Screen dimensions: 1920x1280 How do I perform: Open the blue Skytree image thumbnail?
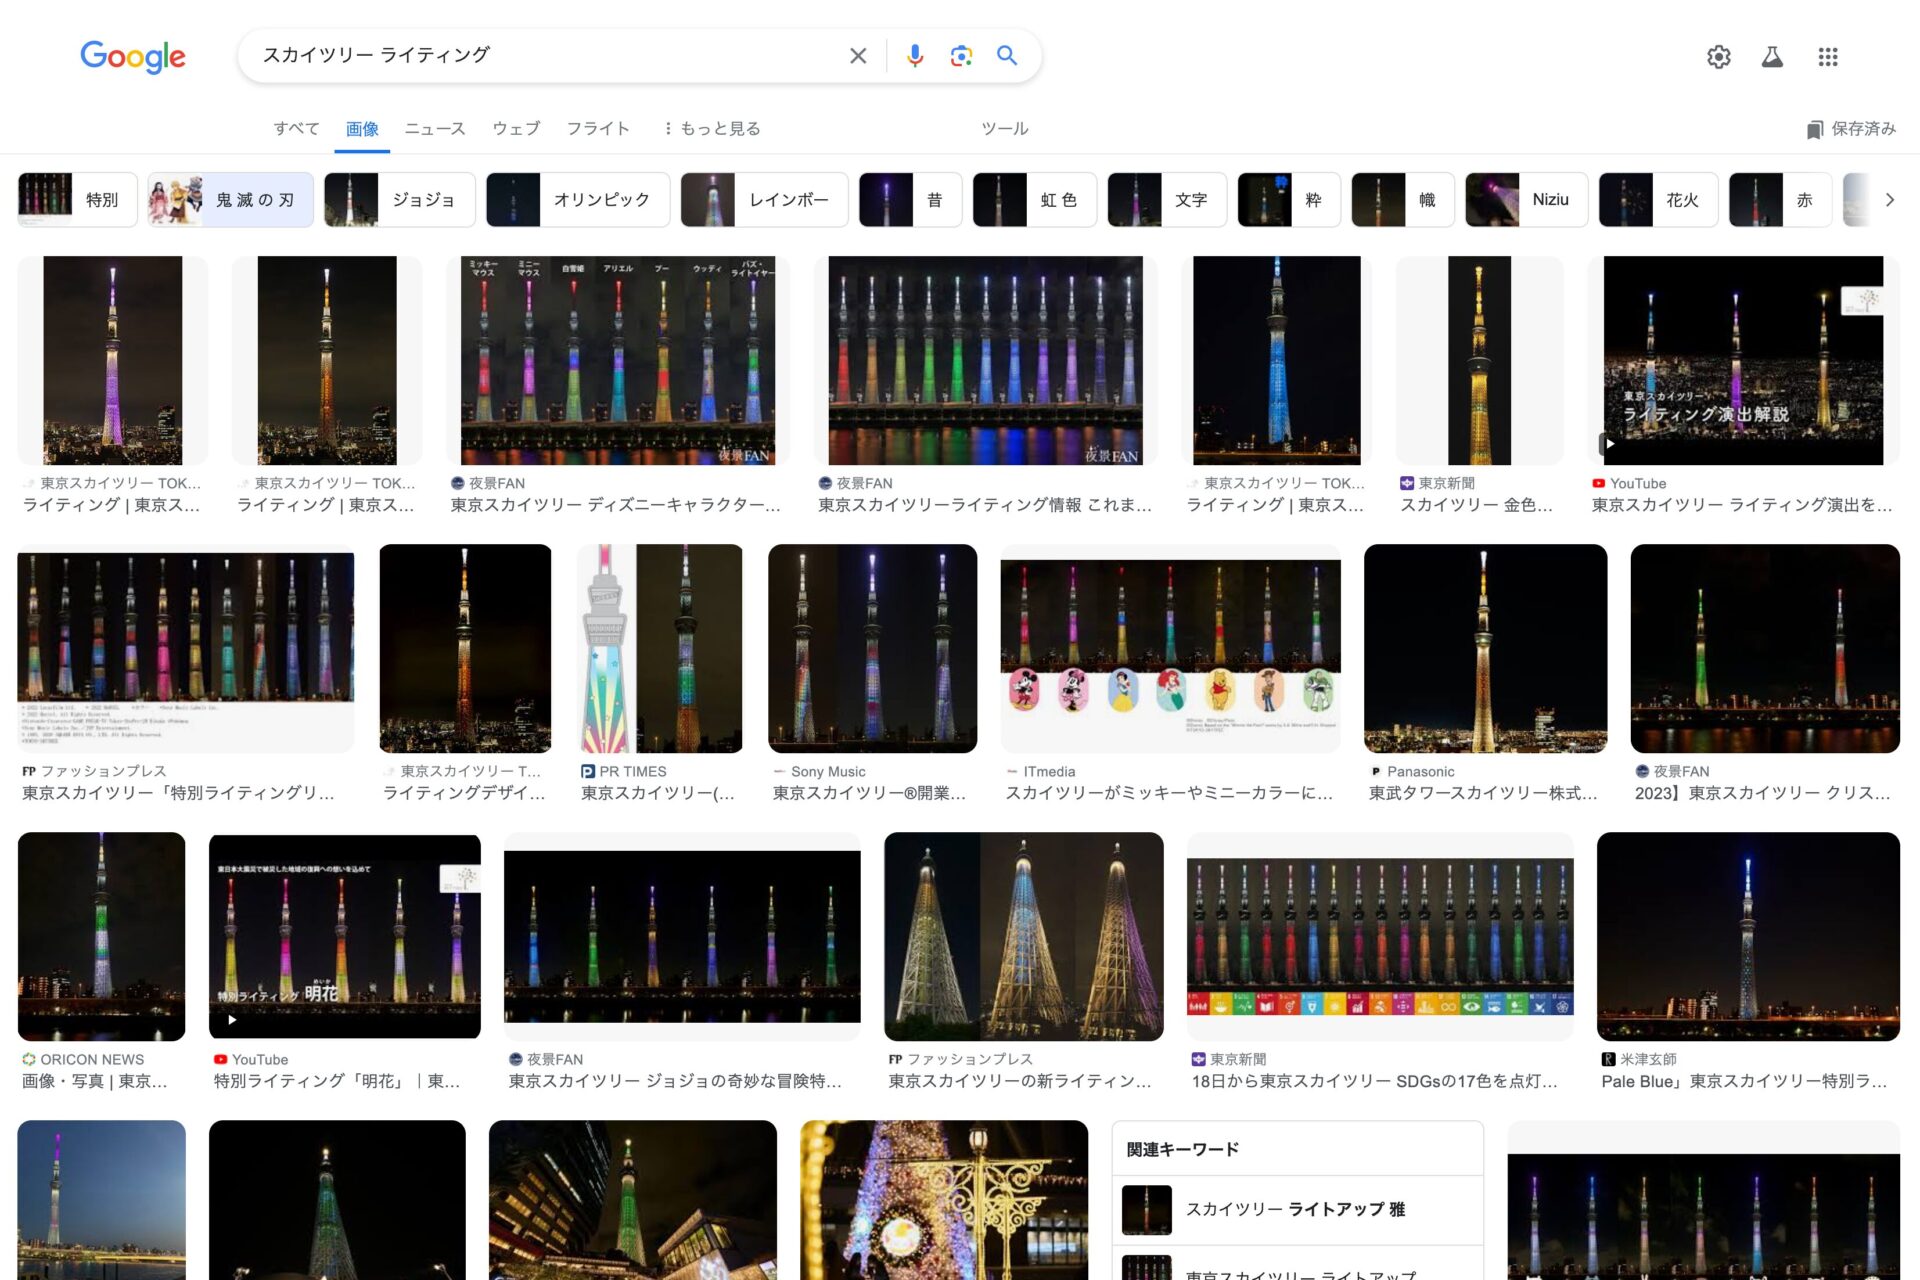click(x=1277, y=360)
